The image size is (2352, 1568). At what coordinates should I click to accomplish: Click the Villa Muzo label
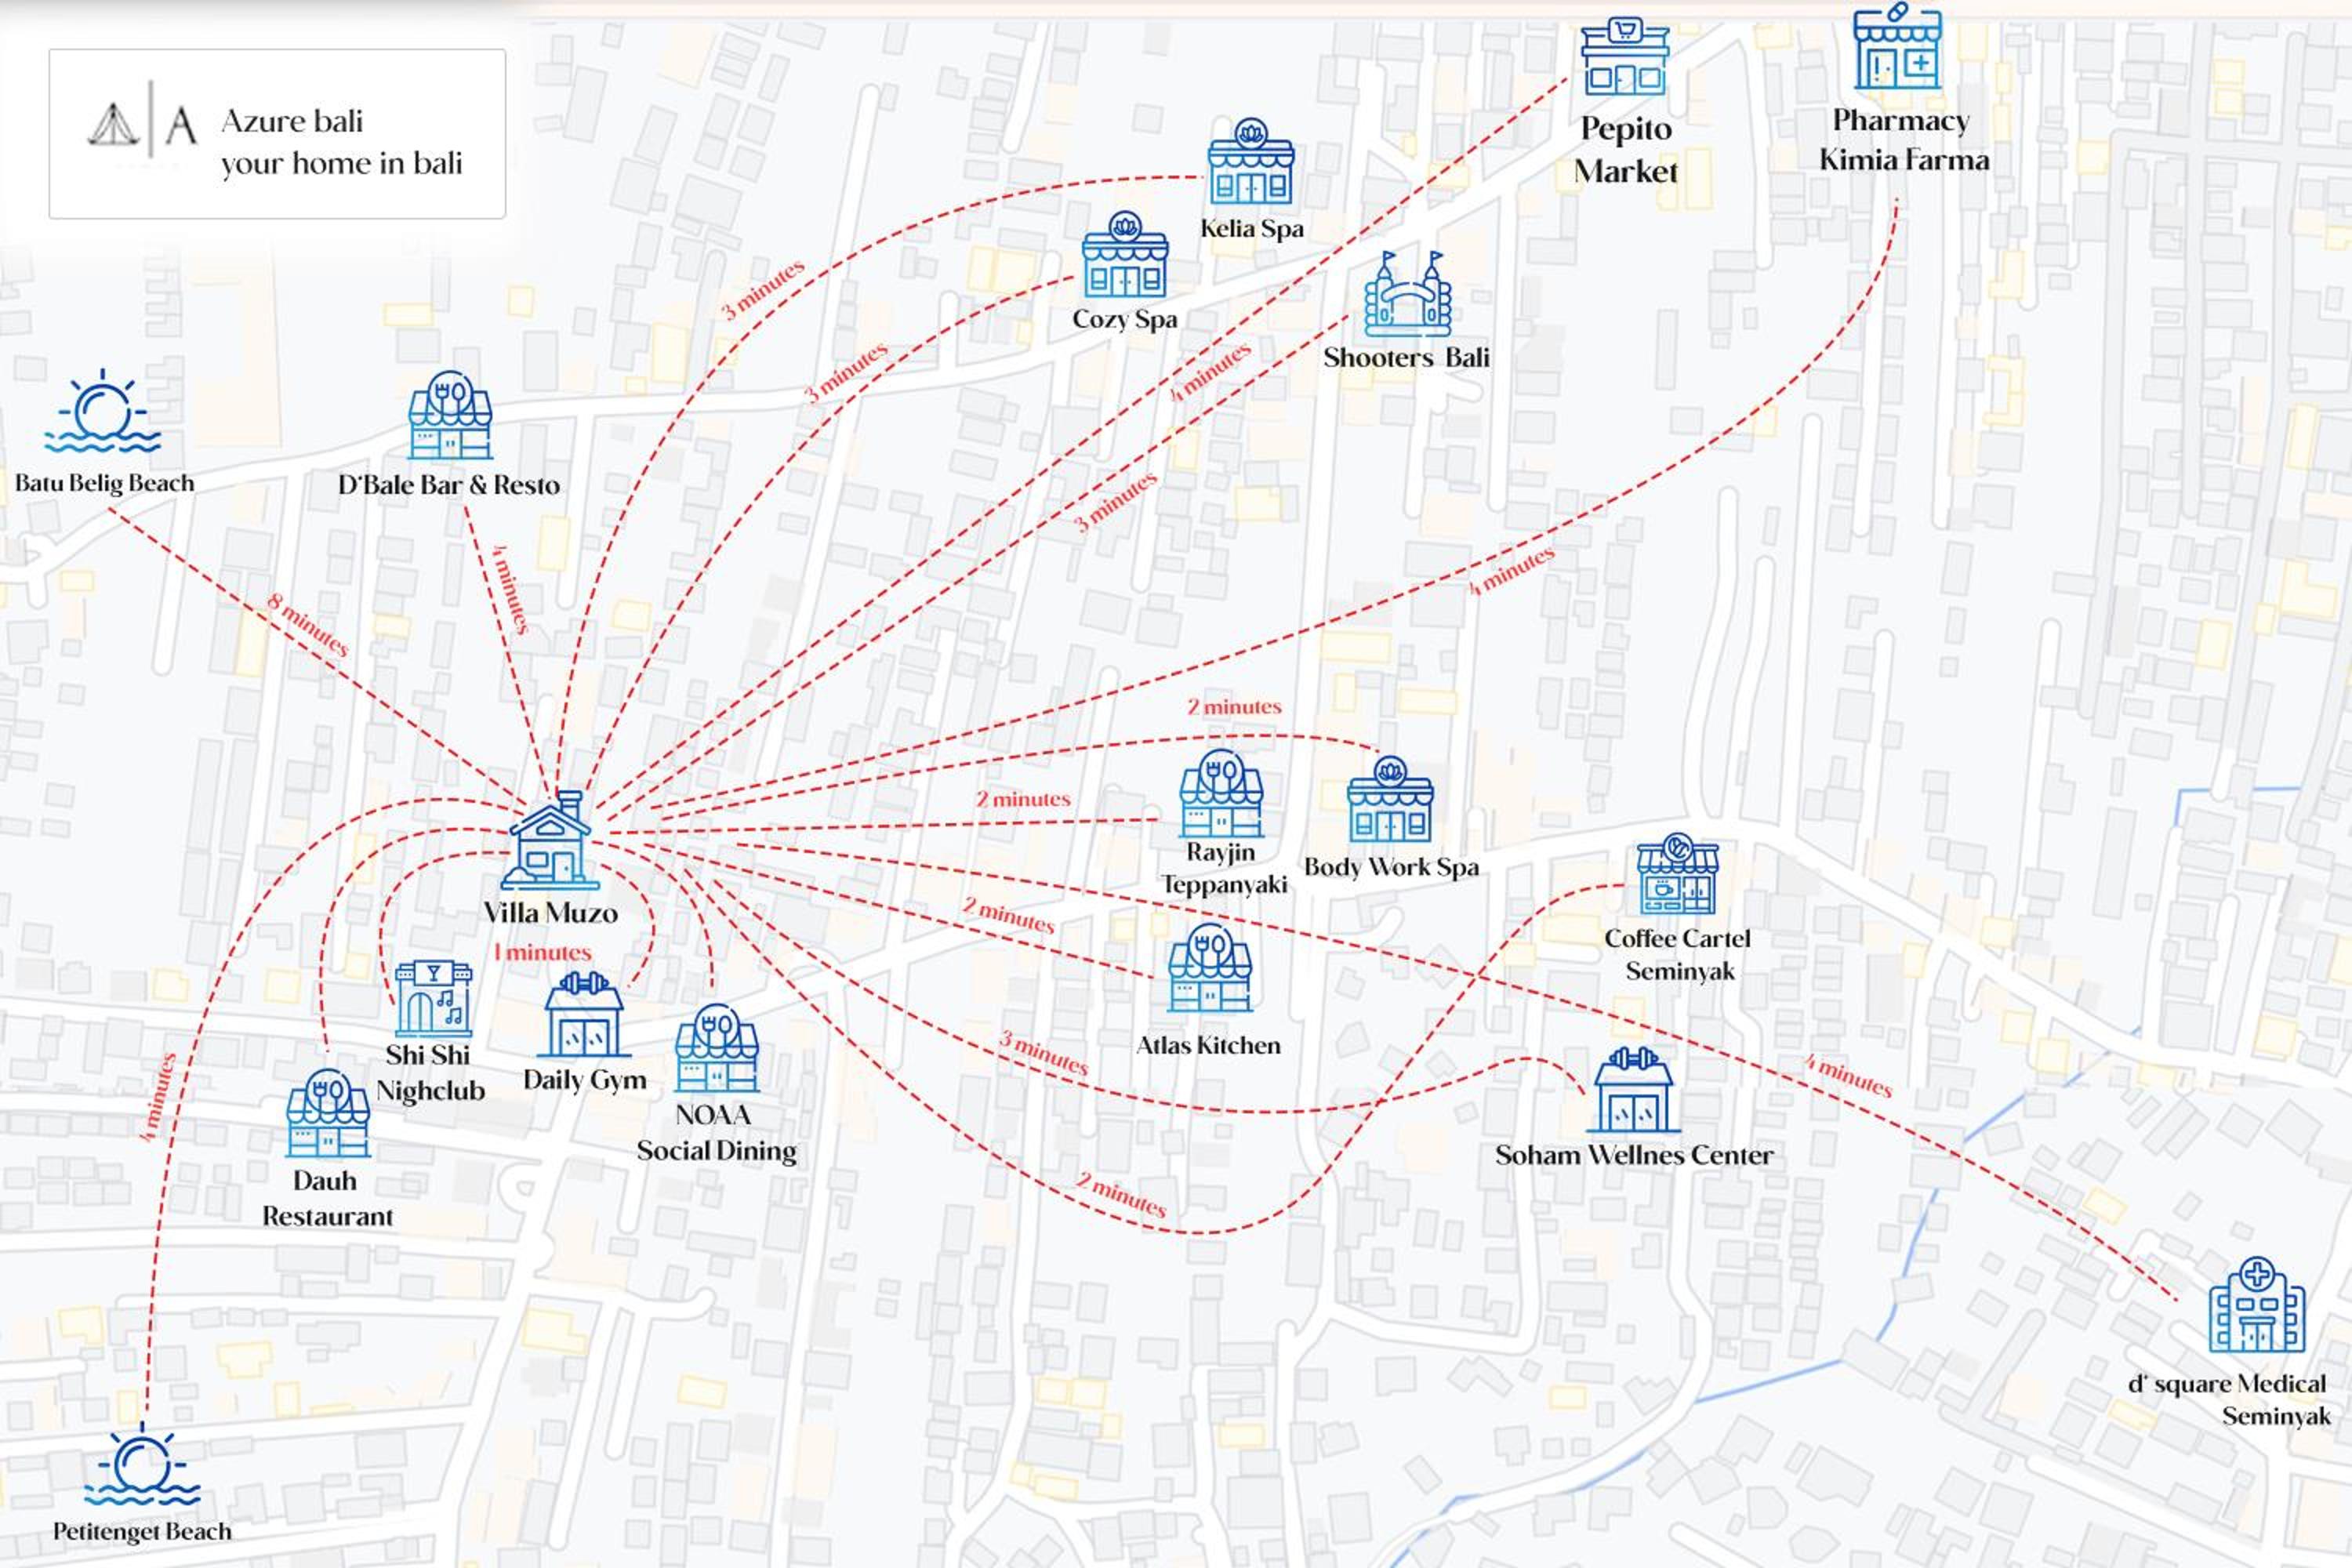coord(551,913)
